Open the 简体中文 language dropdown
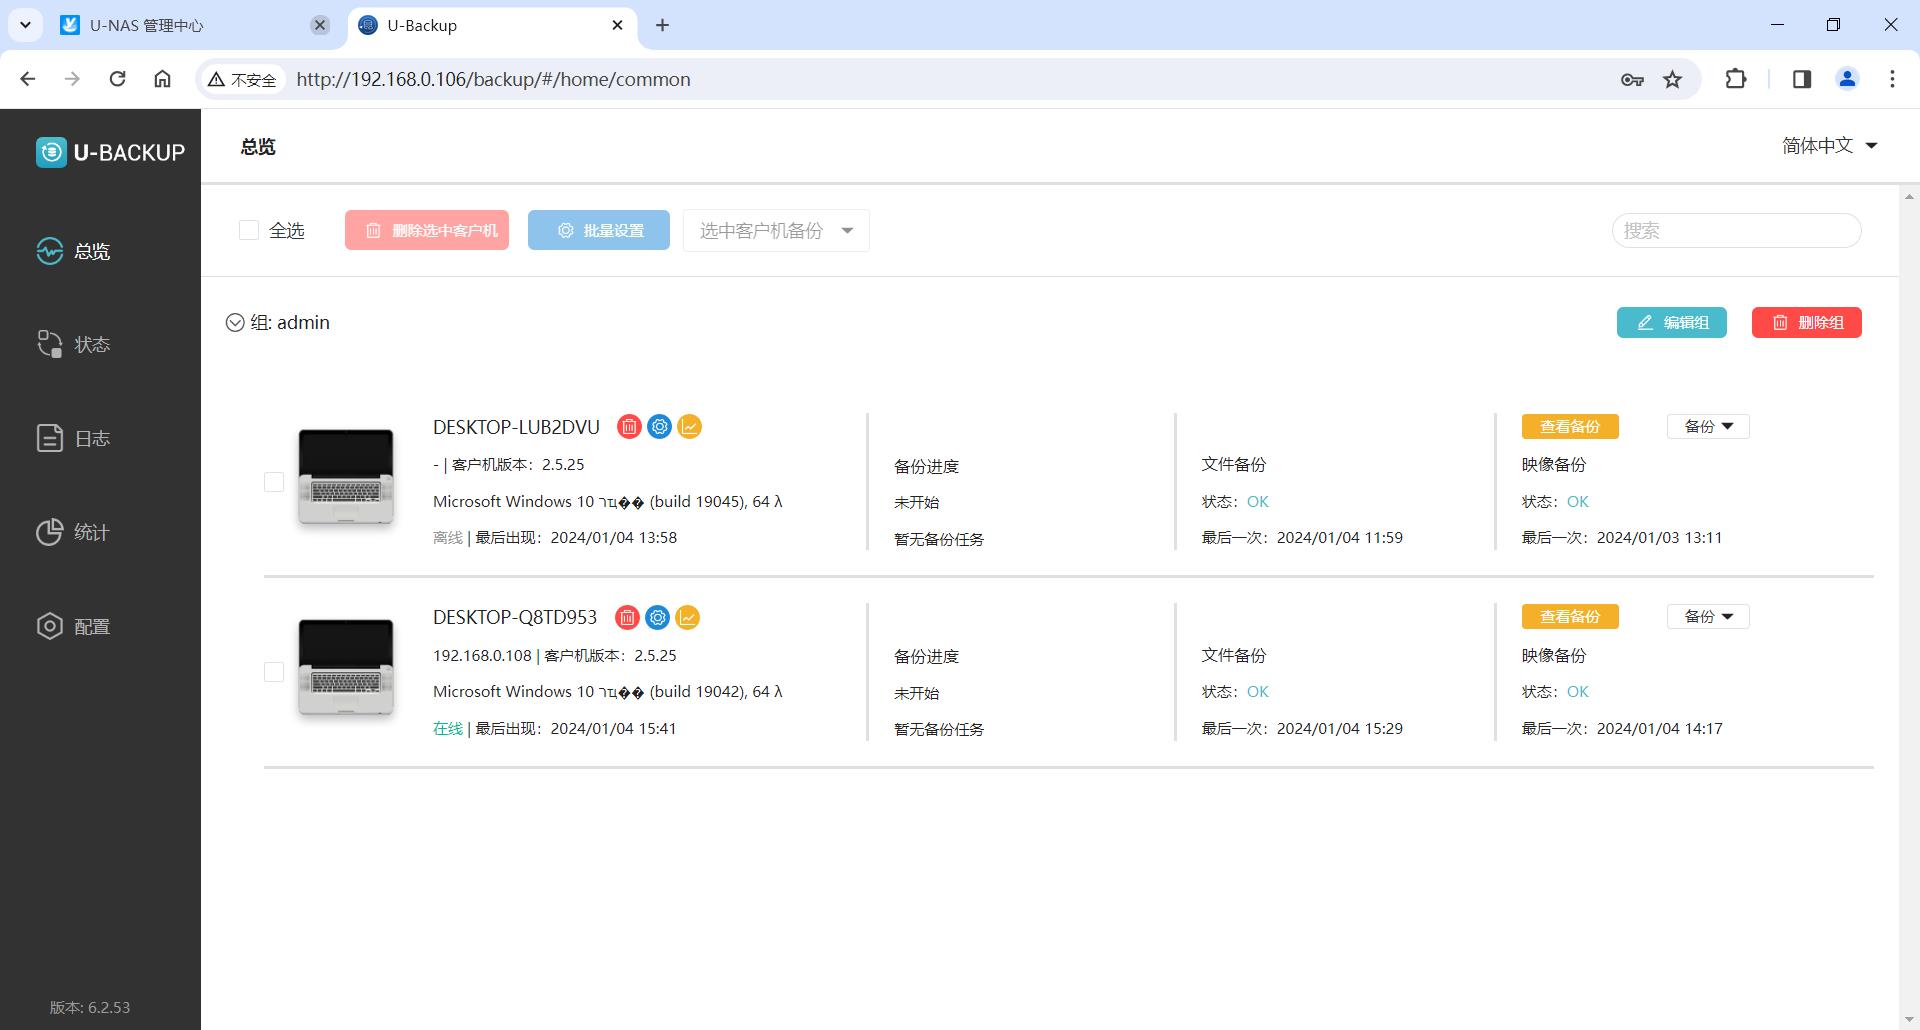The image size is (1920, 1030). 1829,145
